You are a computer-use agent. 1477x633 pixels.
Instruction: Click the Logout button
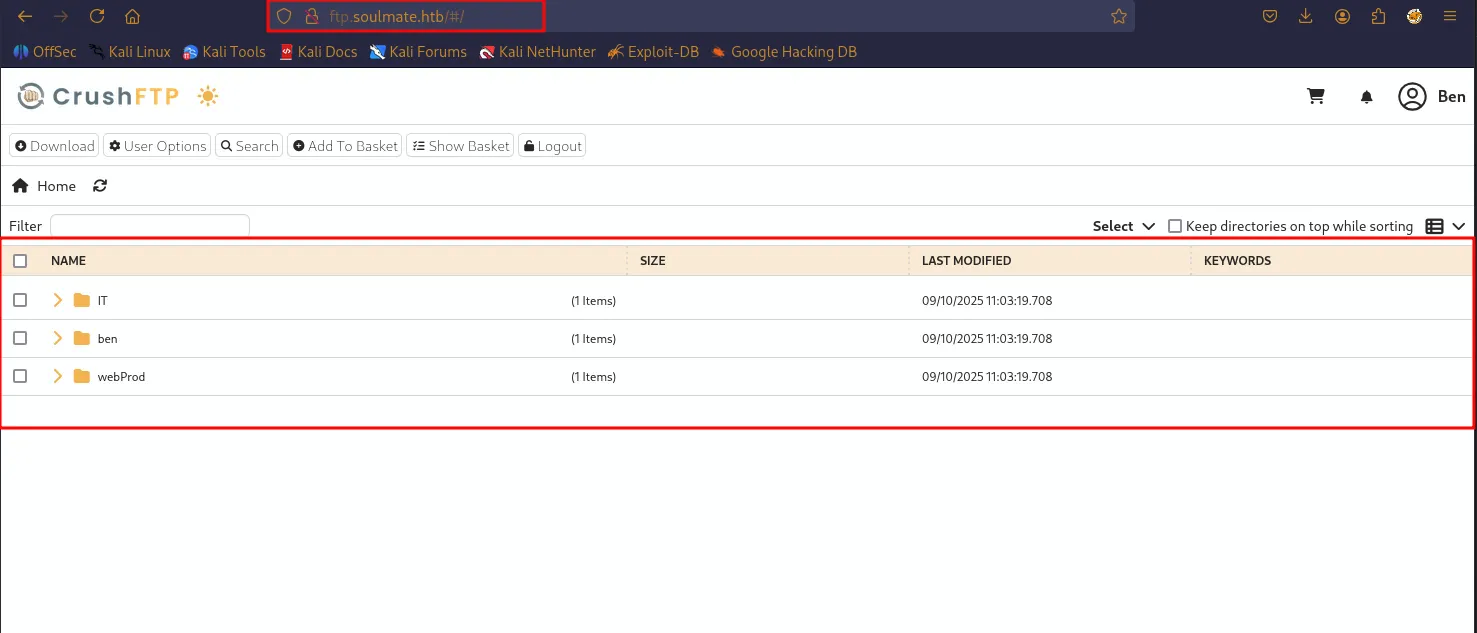(x=552, y=146)
